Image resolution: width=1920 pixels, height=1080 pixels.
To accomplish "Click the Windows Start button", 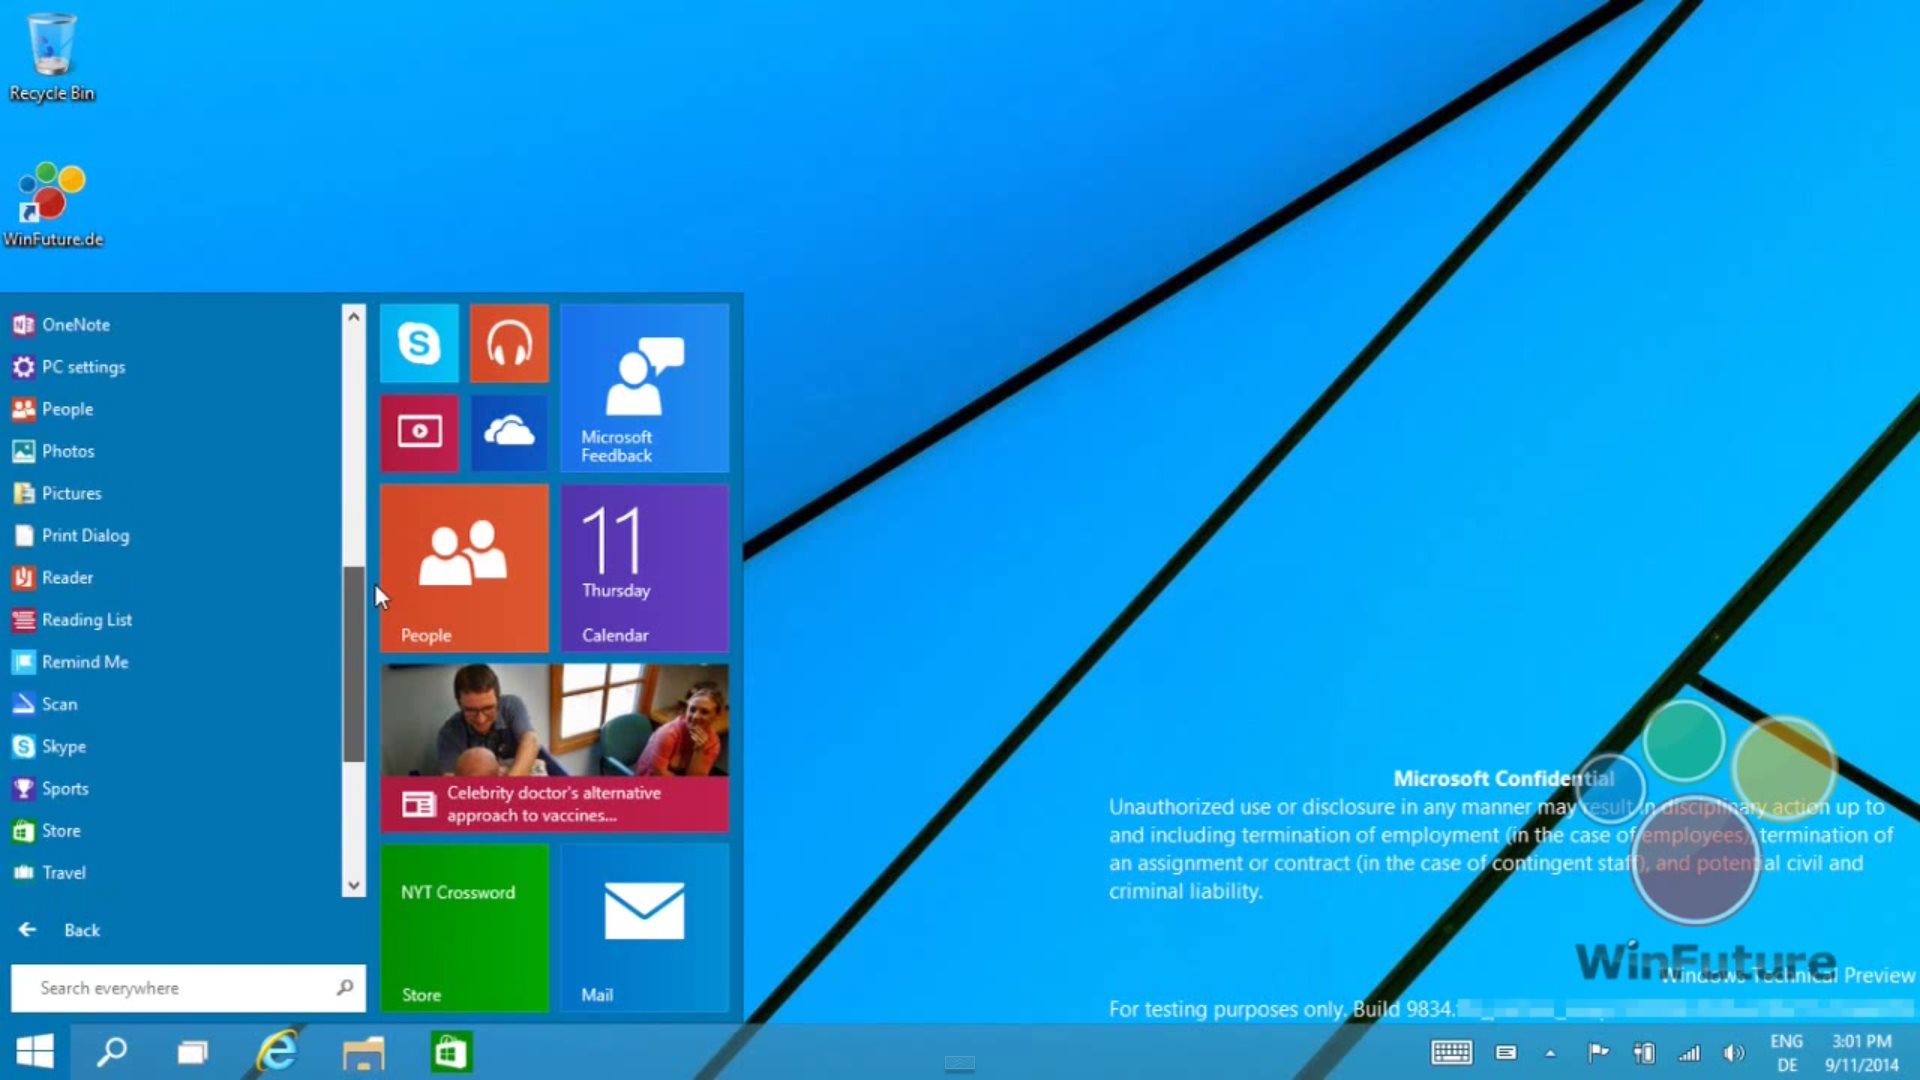I will pyautogui.click(x=35, y=1052).
